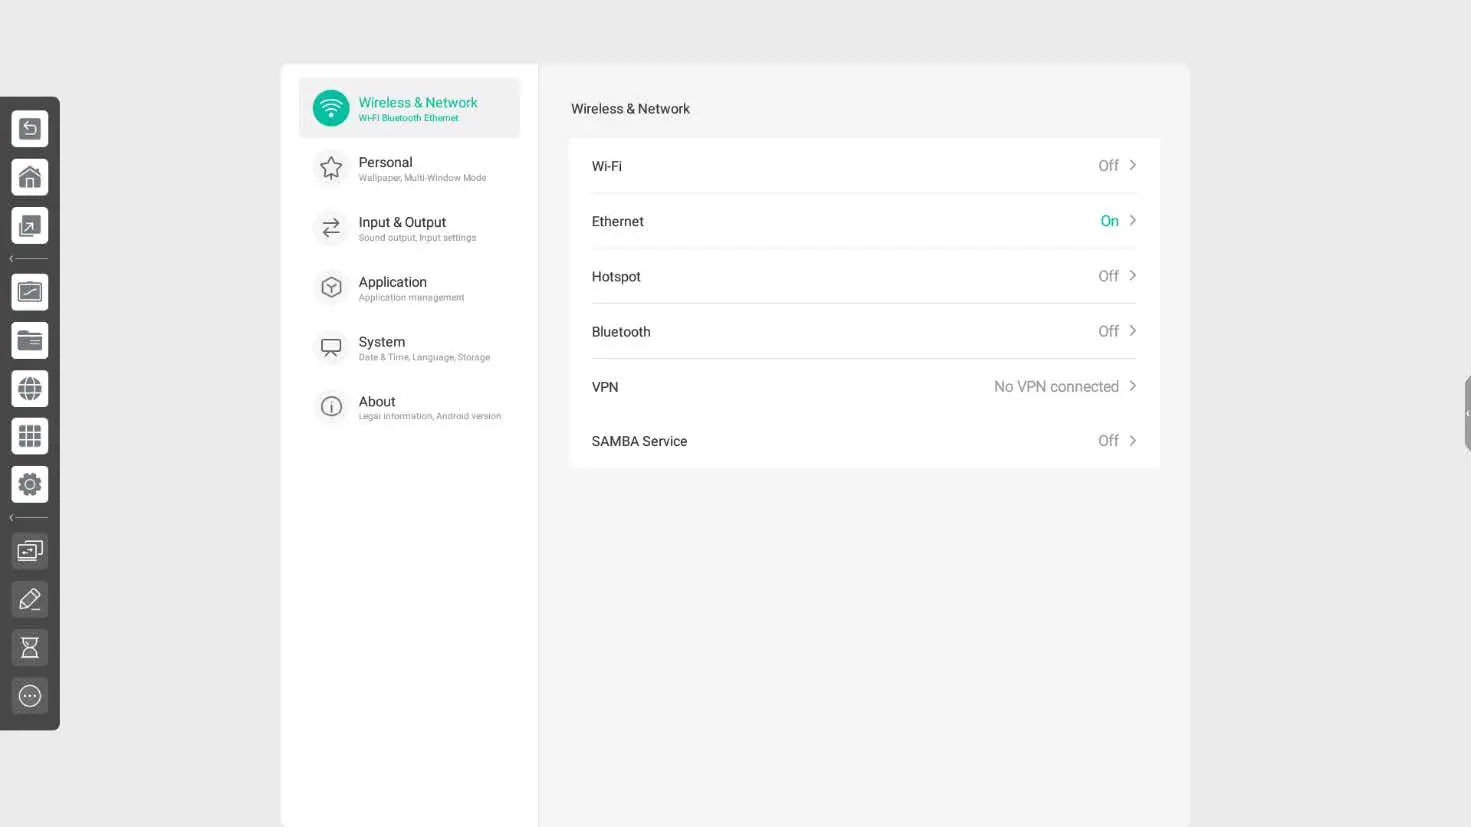The image size is (1471, 827).
Task: Click the back arrow icon in sidebar
Action: tap(30, 129)
